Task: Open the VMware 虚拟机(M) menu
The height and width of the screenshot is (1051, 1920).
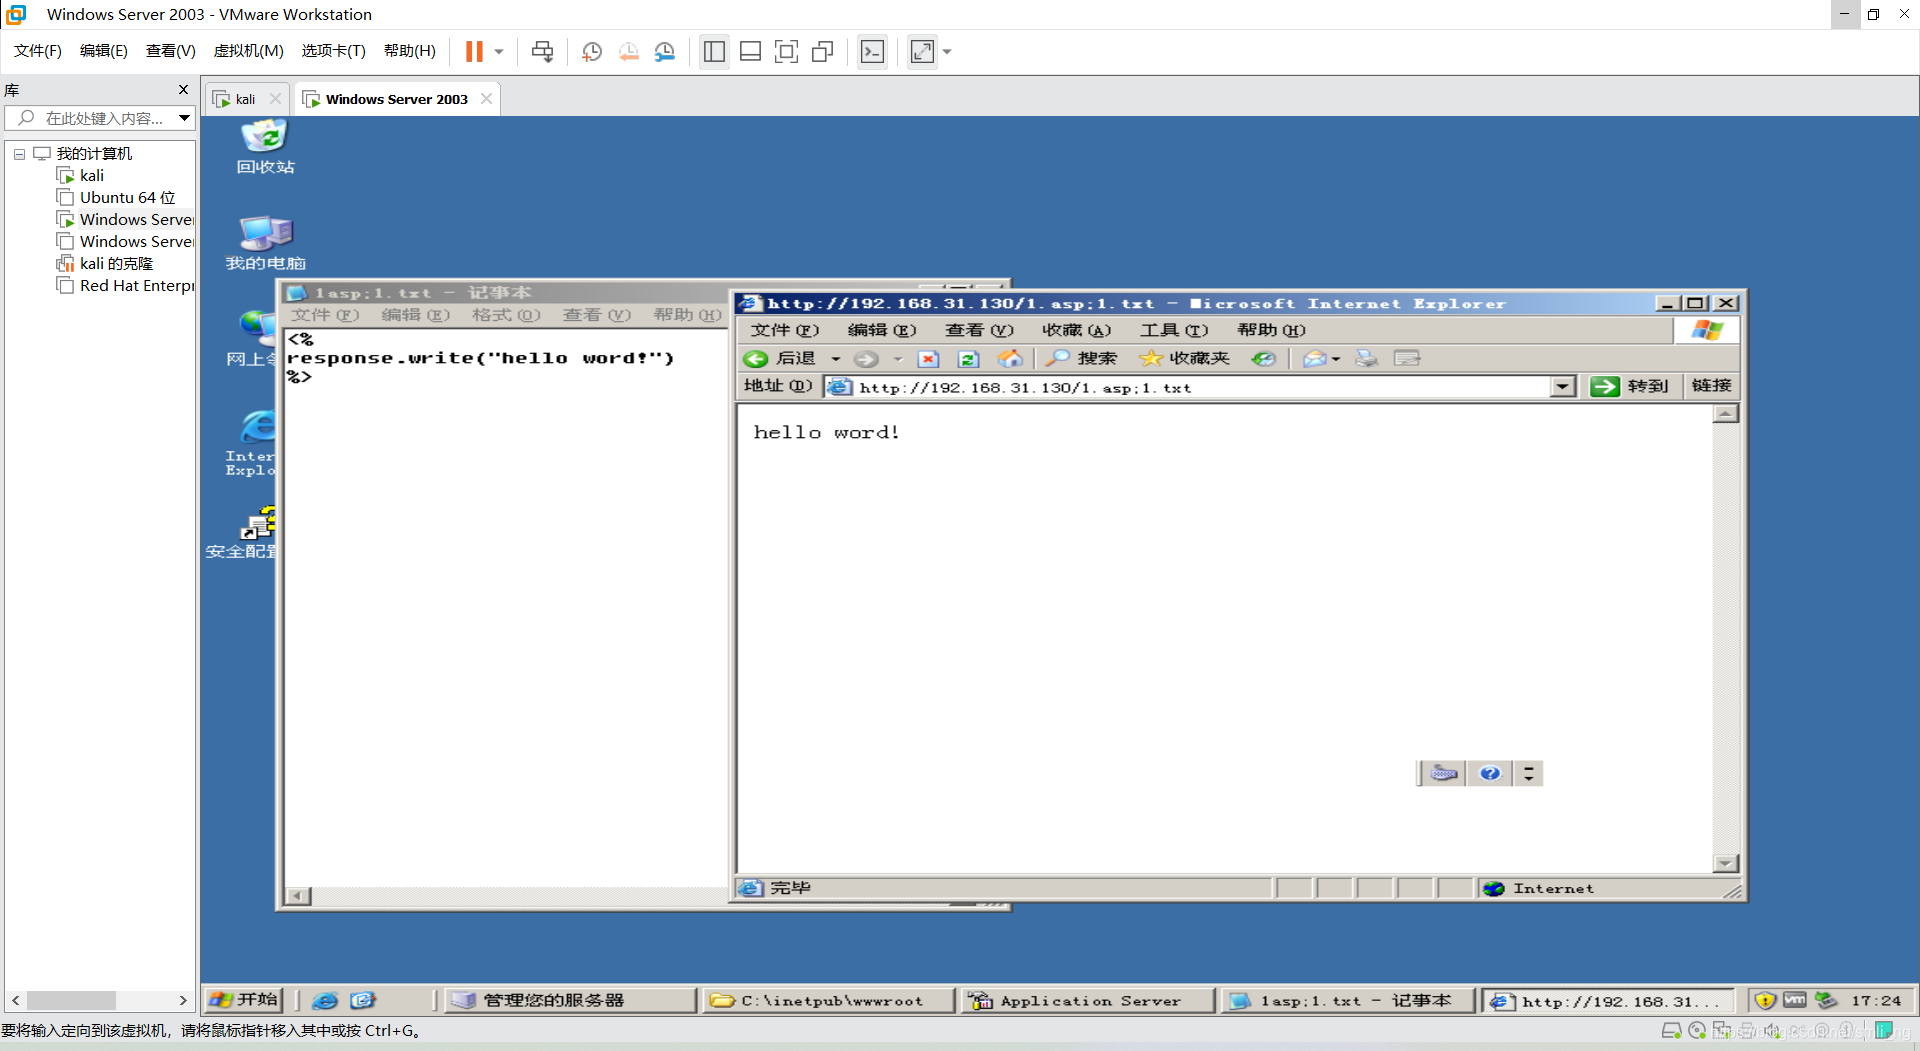Action: click(x=249, y=51)
